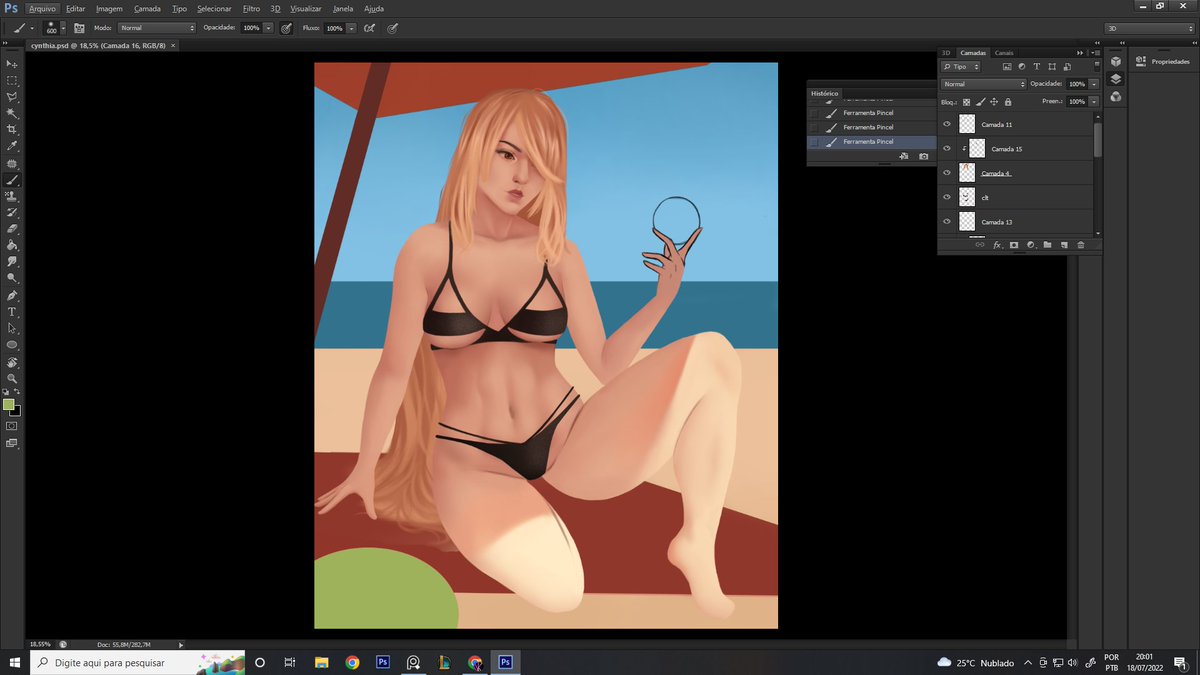This screenshot has height=675, width=1200.
Task: Select the History Brush tool
Action: pyautogui.click(x=12, y=212)
